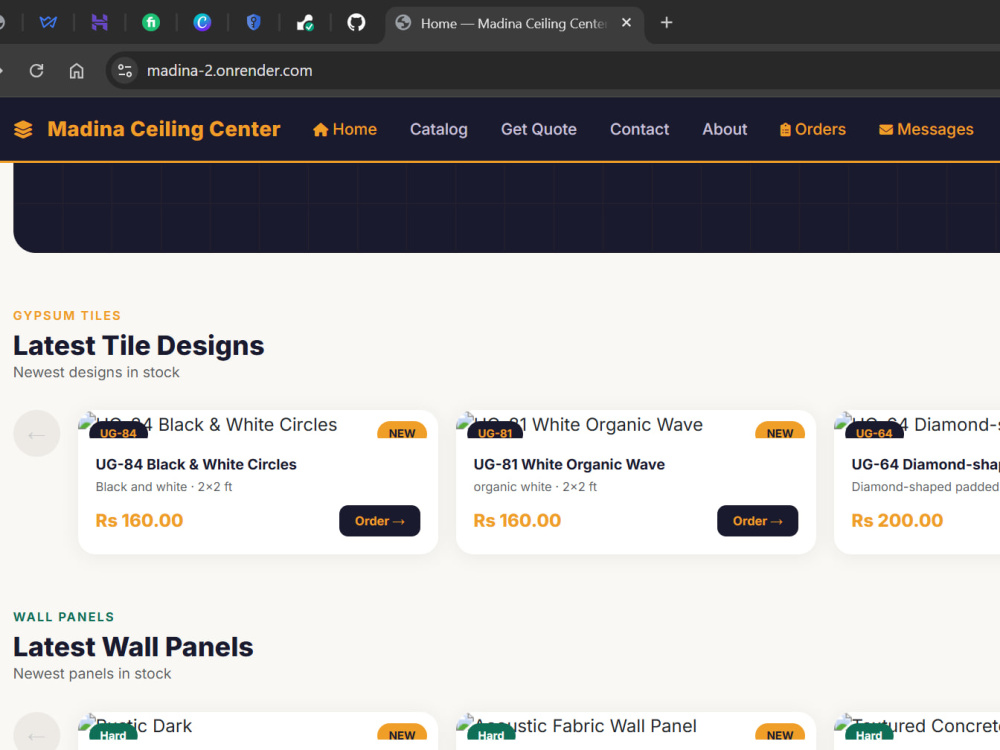Open the About page
The height and width of the screenshot is (750, 1000).
coord(724,129)
